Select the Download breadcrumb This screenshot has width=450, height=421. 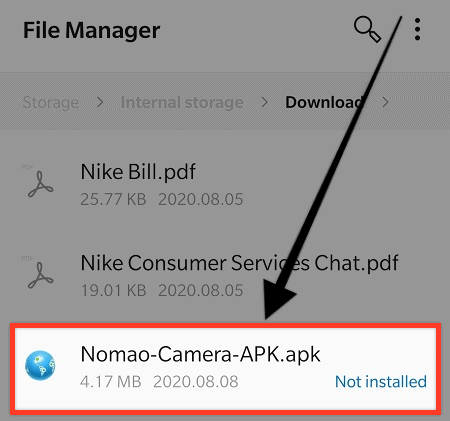pyautogui.click(x=324, y=102)
